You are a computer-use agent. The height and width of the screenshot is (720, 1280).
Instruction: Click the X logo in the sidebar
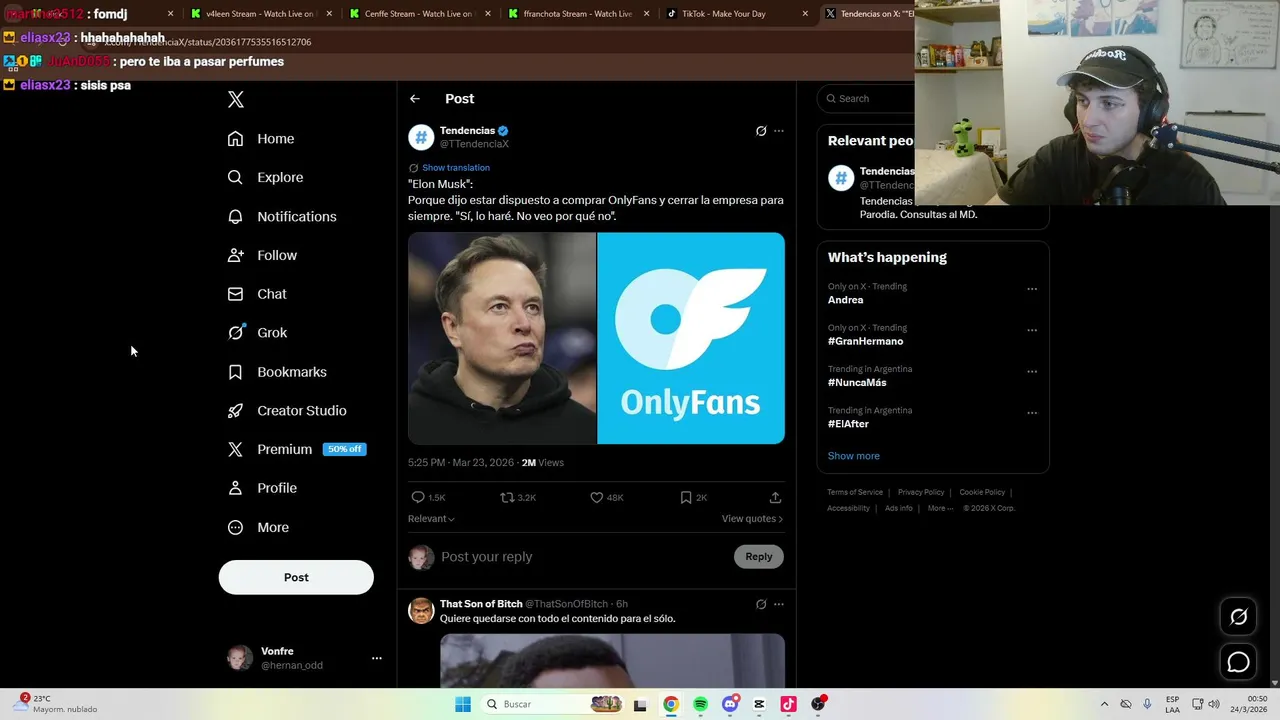(236, 99)
